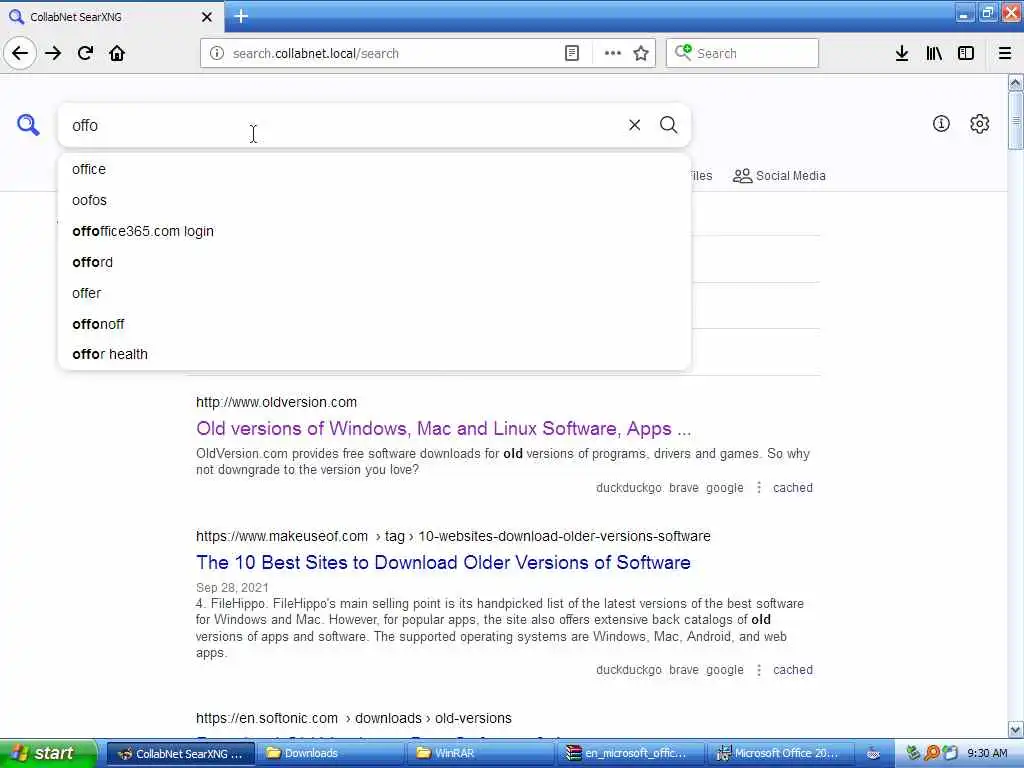Viewport: 1024px width, 768px height.
Task: Go back using the browser back arrow
Action: [x=20, y=53]
